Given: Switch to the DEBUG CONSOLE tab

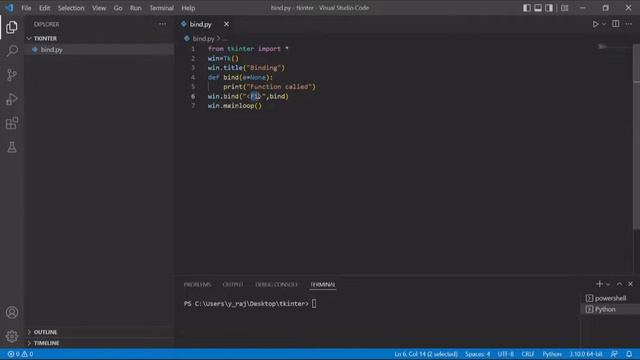Looking at the screenshot, I should (x=276, y=284).
